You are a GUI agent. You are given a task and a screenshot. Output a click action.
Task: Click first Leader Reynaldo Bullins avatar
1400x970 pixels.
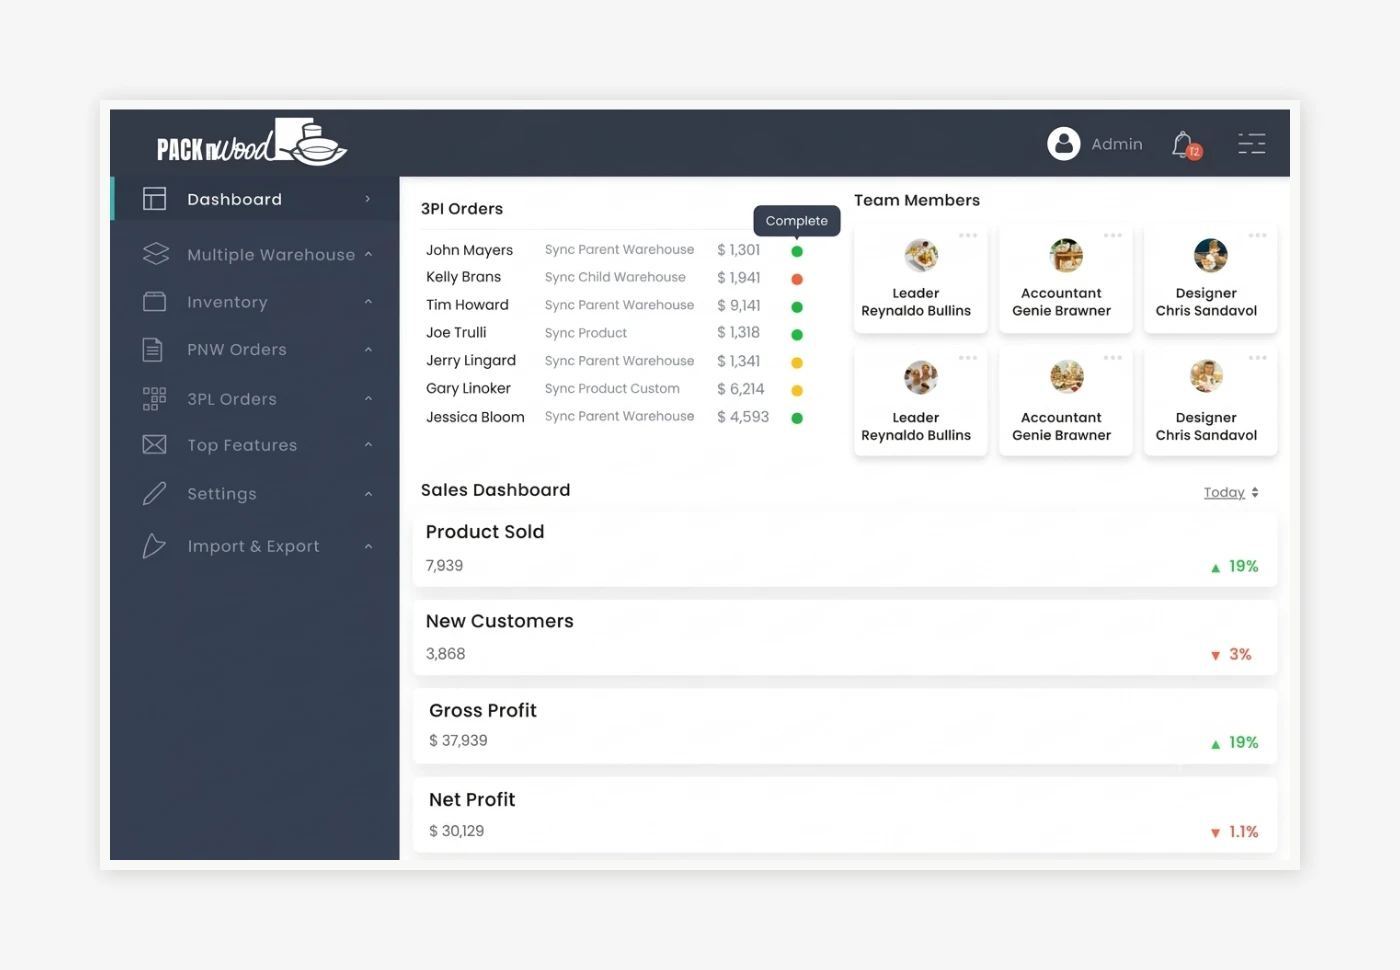tap(921, 256)
